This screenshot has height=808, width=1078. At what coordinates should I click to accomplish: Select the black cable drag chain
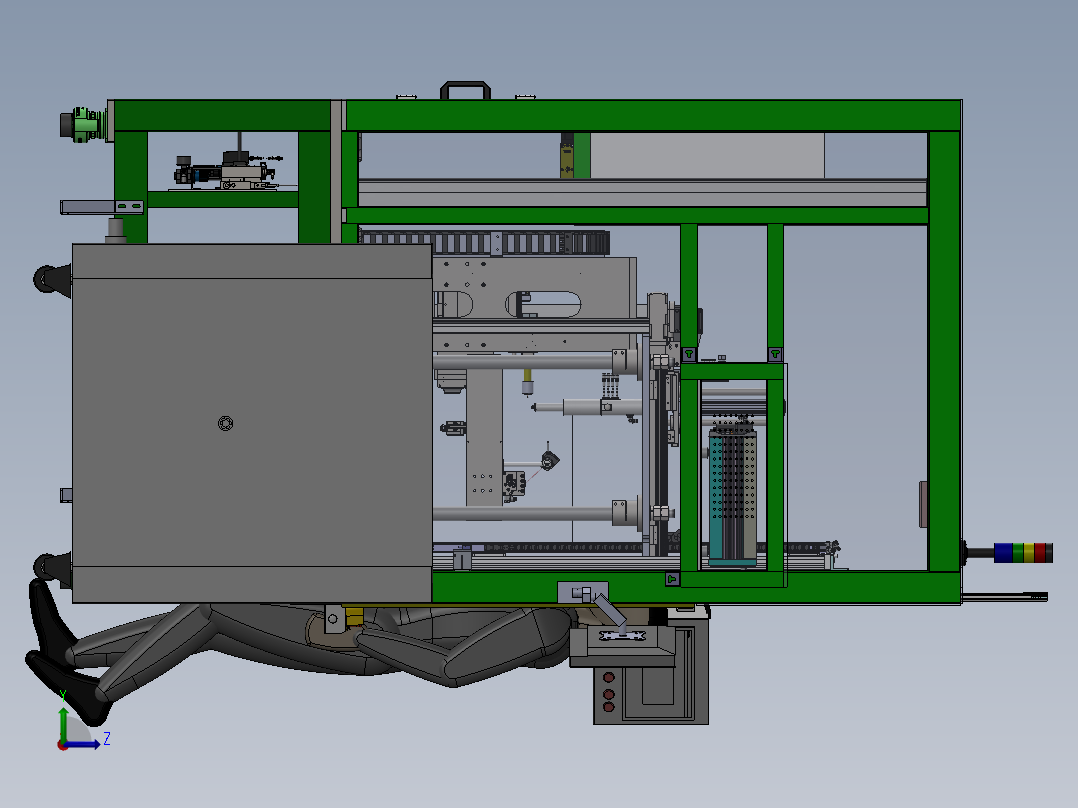[485, 242]
